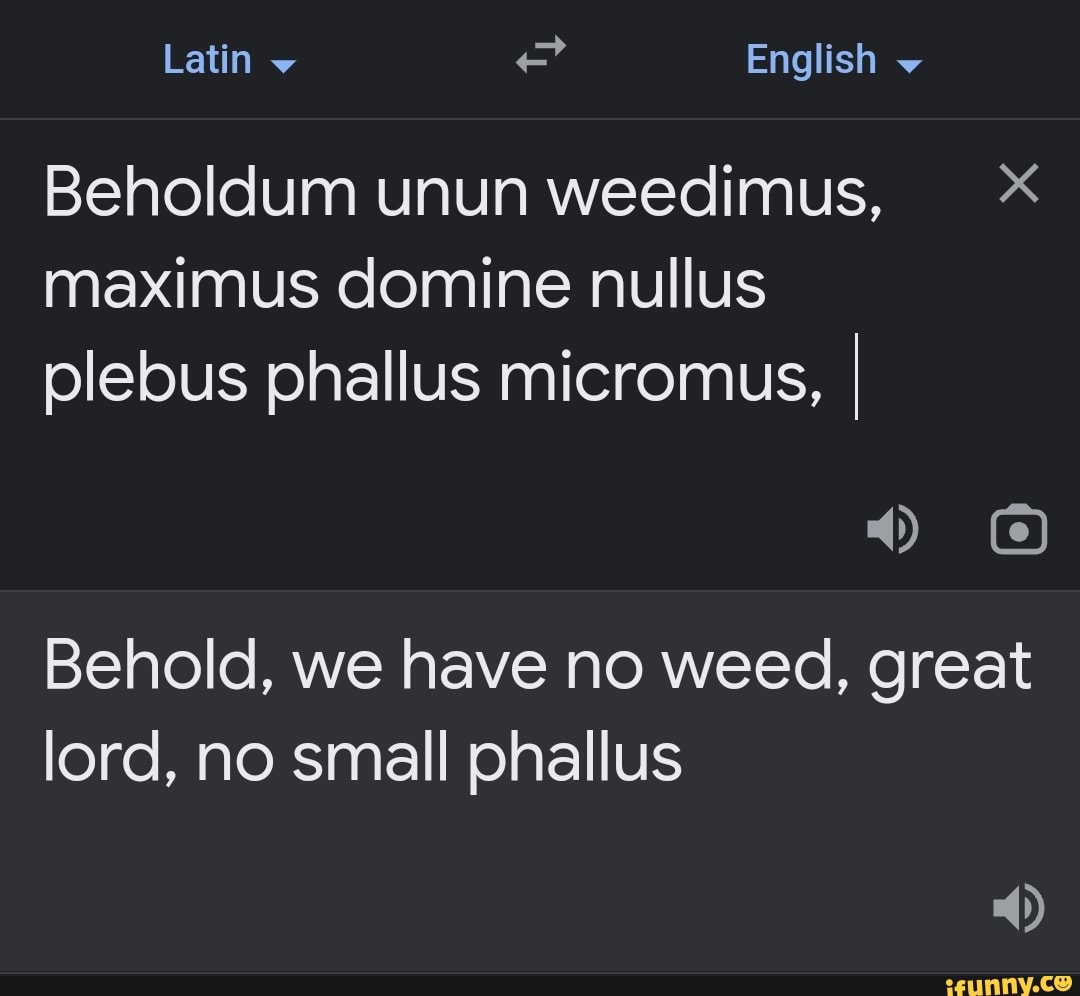
Task: Click the text cursor position after 'micromus,'
Action: (858, 377)
